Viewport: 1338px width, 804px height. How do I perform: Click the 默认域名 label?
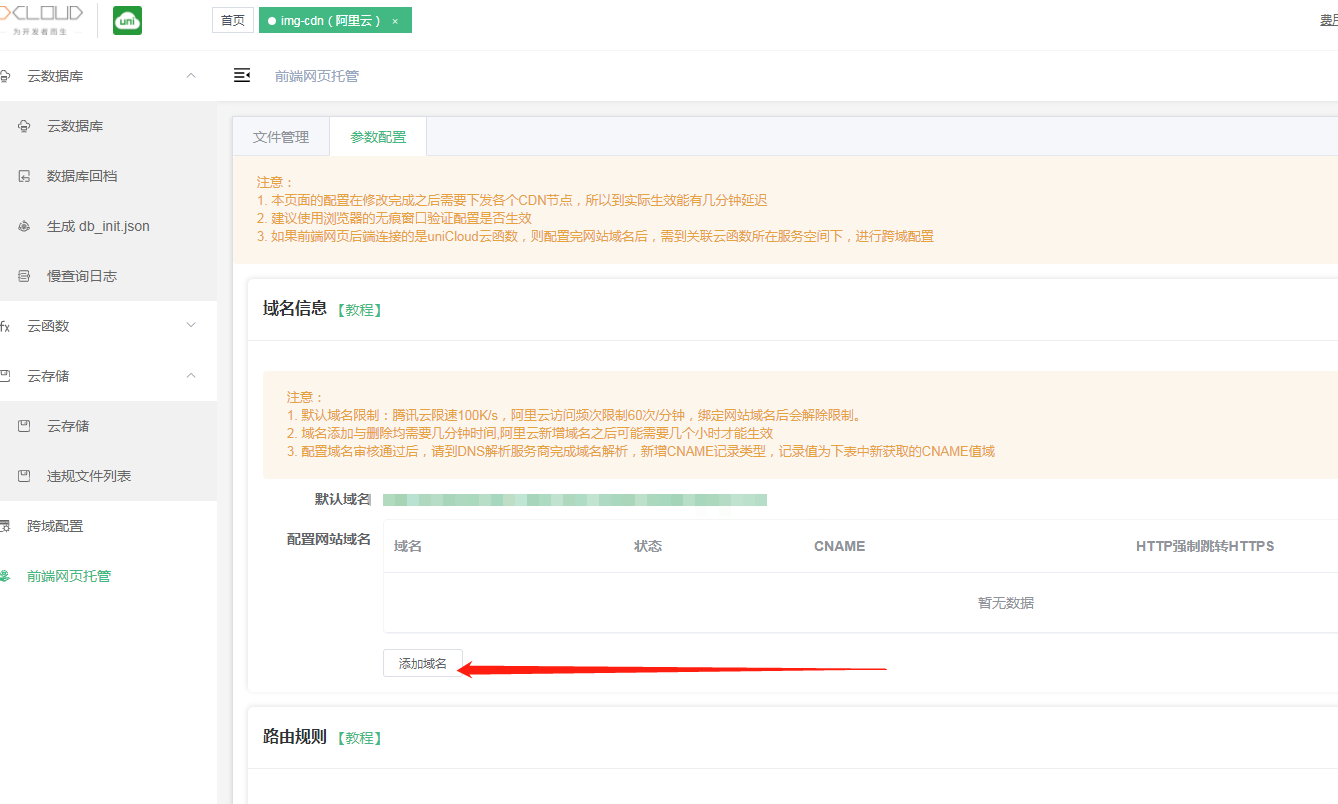tap(343, 499)
